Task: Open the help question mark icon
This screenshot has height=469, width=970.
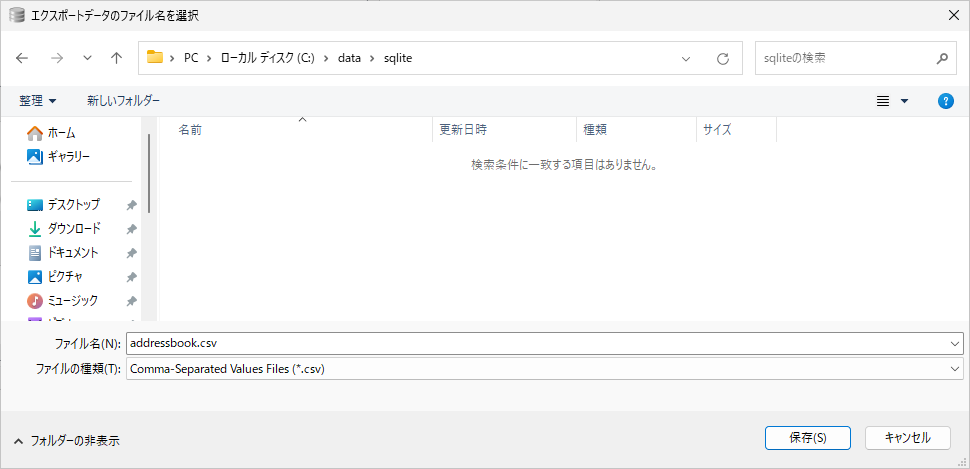Action: click(x=945, y=101)
